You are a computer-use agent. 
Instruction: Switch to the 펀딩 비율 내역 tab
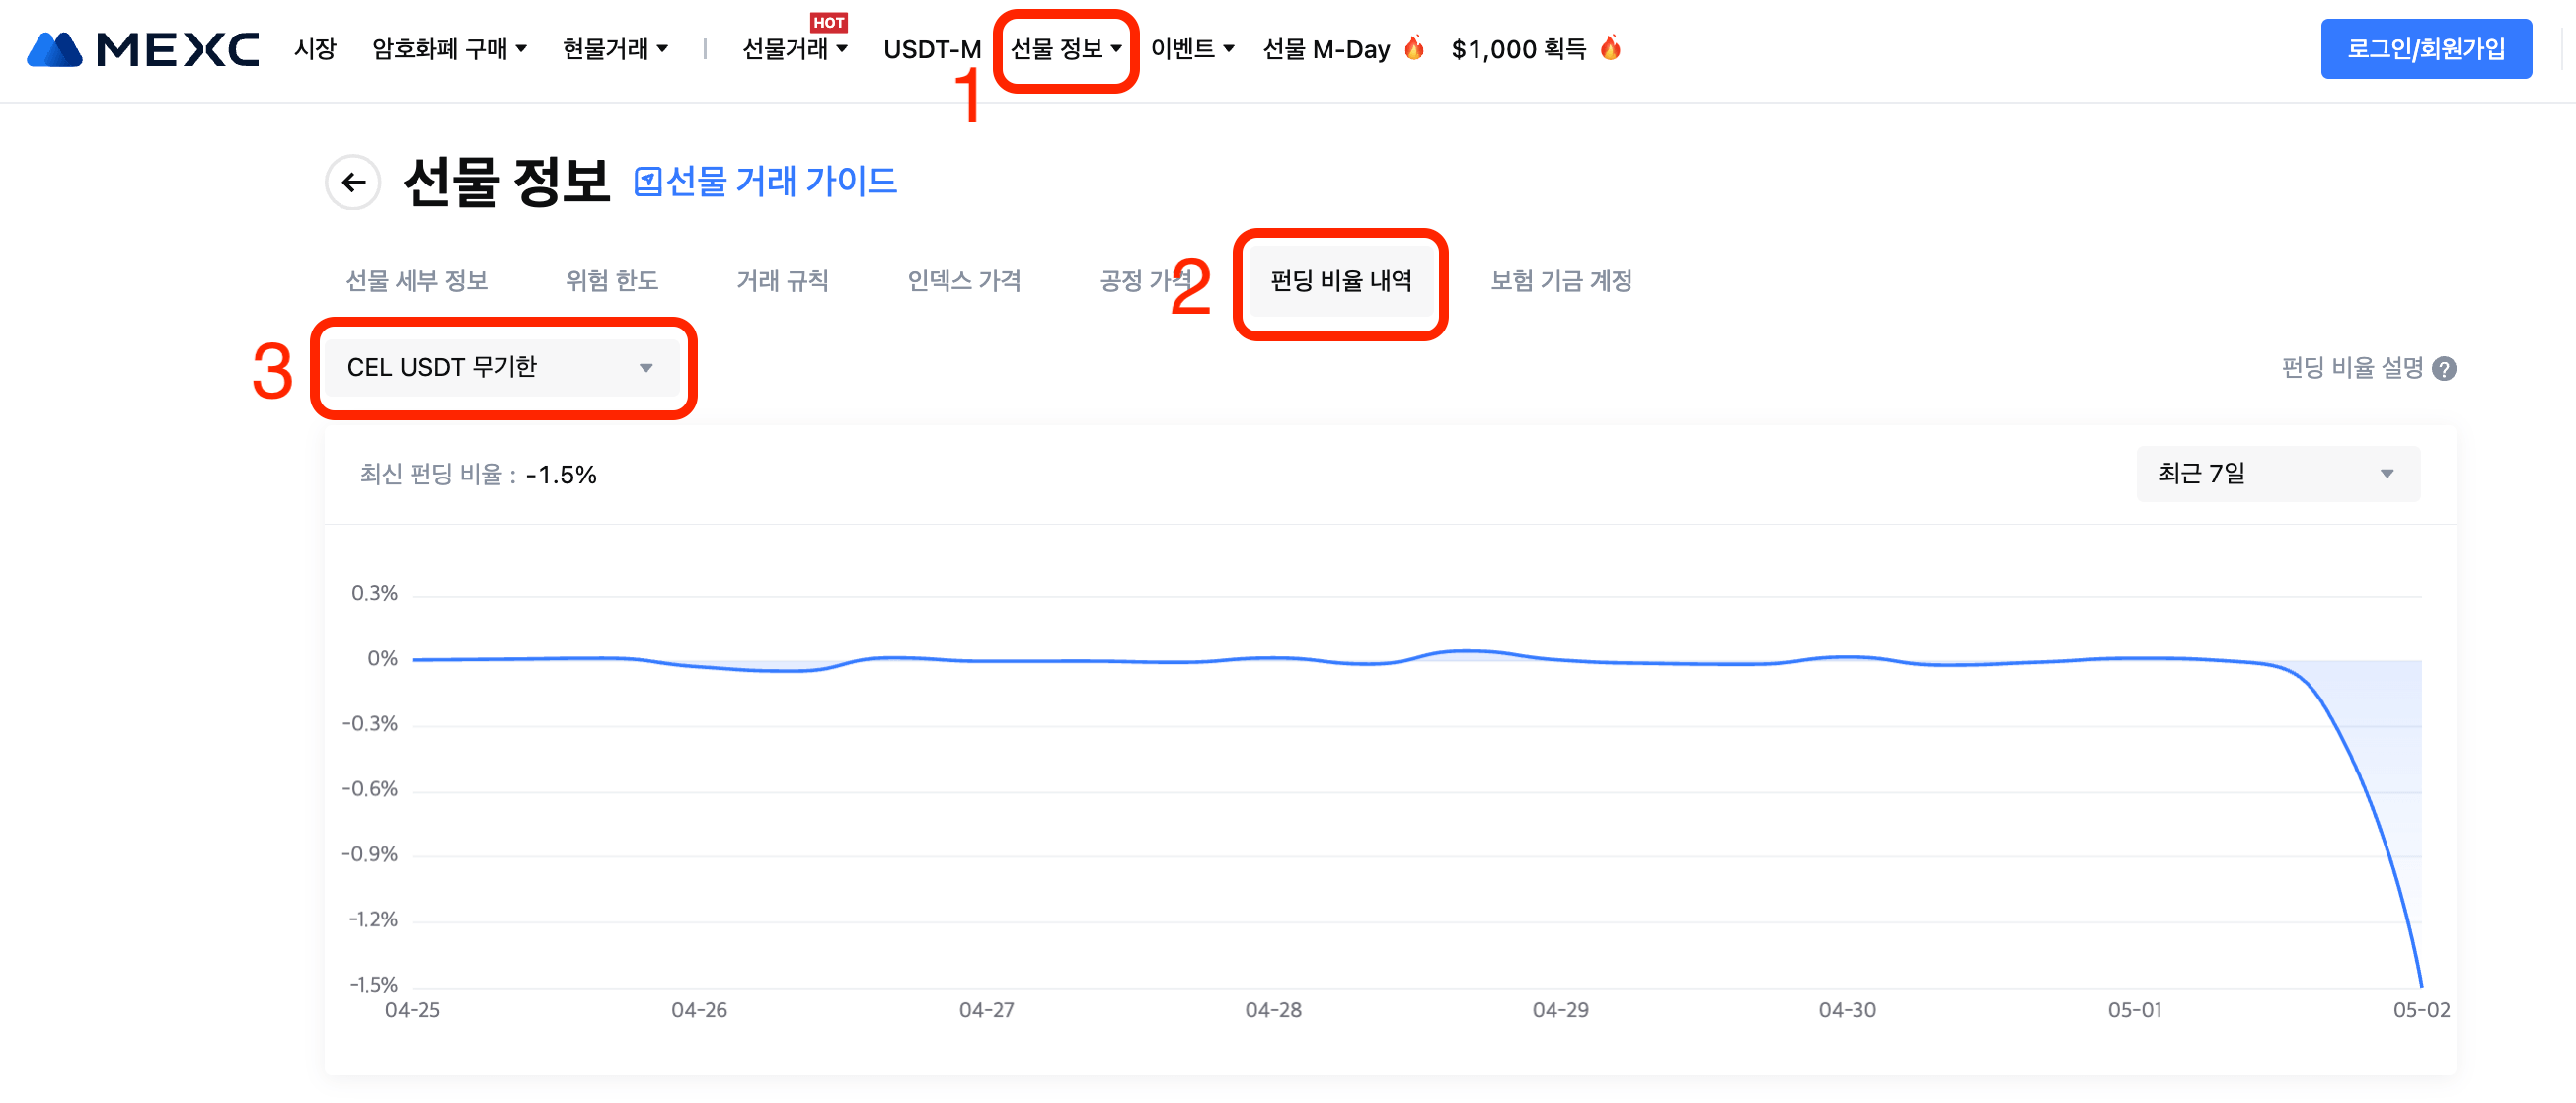pos(1340,281)
